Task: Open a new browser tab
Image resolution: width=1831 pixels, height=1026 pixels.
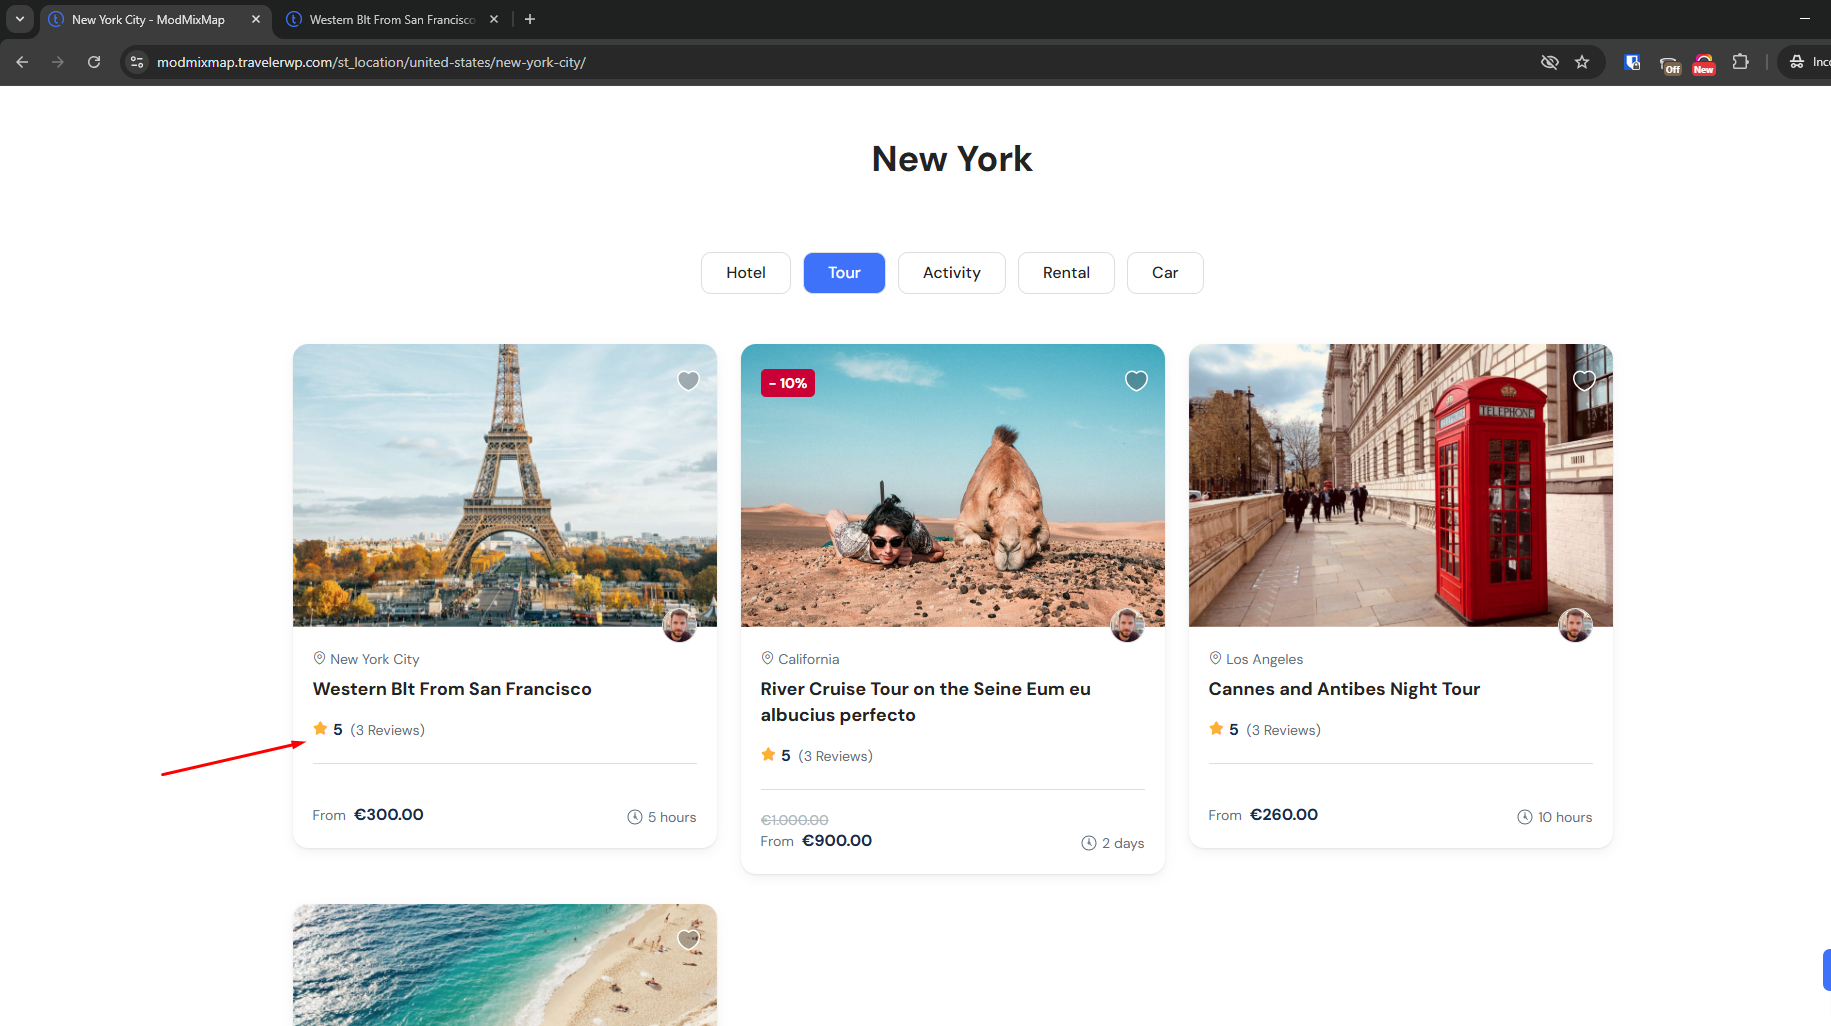Action: (x=530, y=19)
